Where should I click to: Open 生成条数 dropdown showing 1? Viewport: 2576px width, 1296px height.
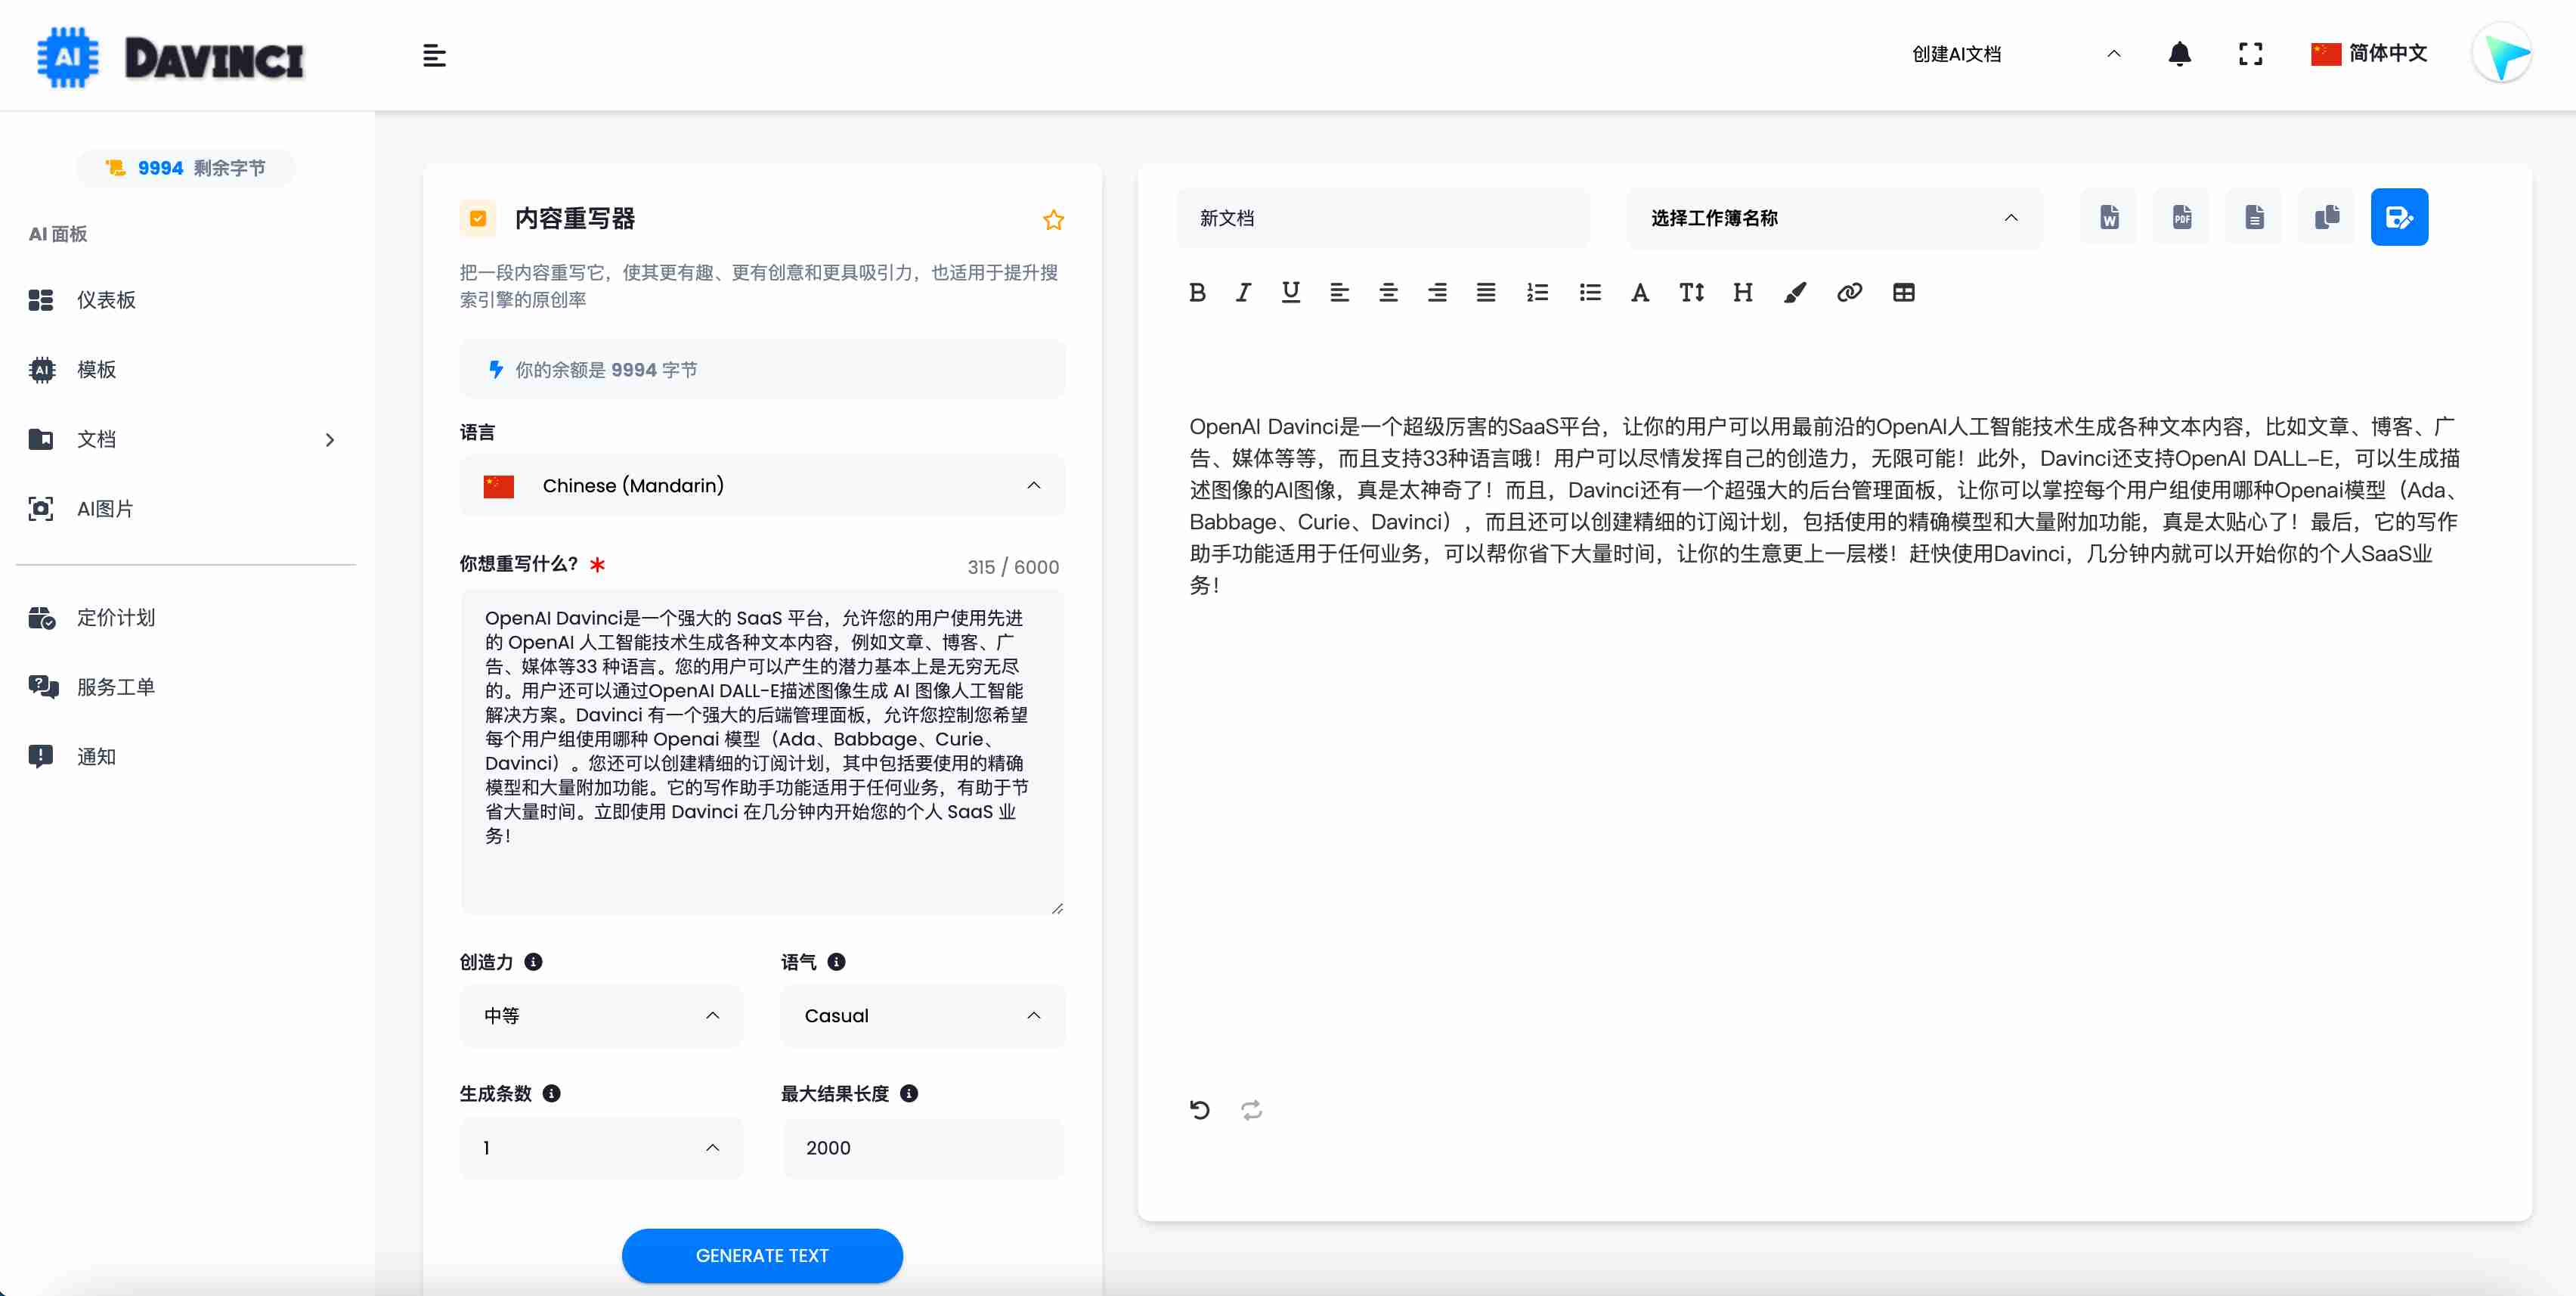(601, 1148)
